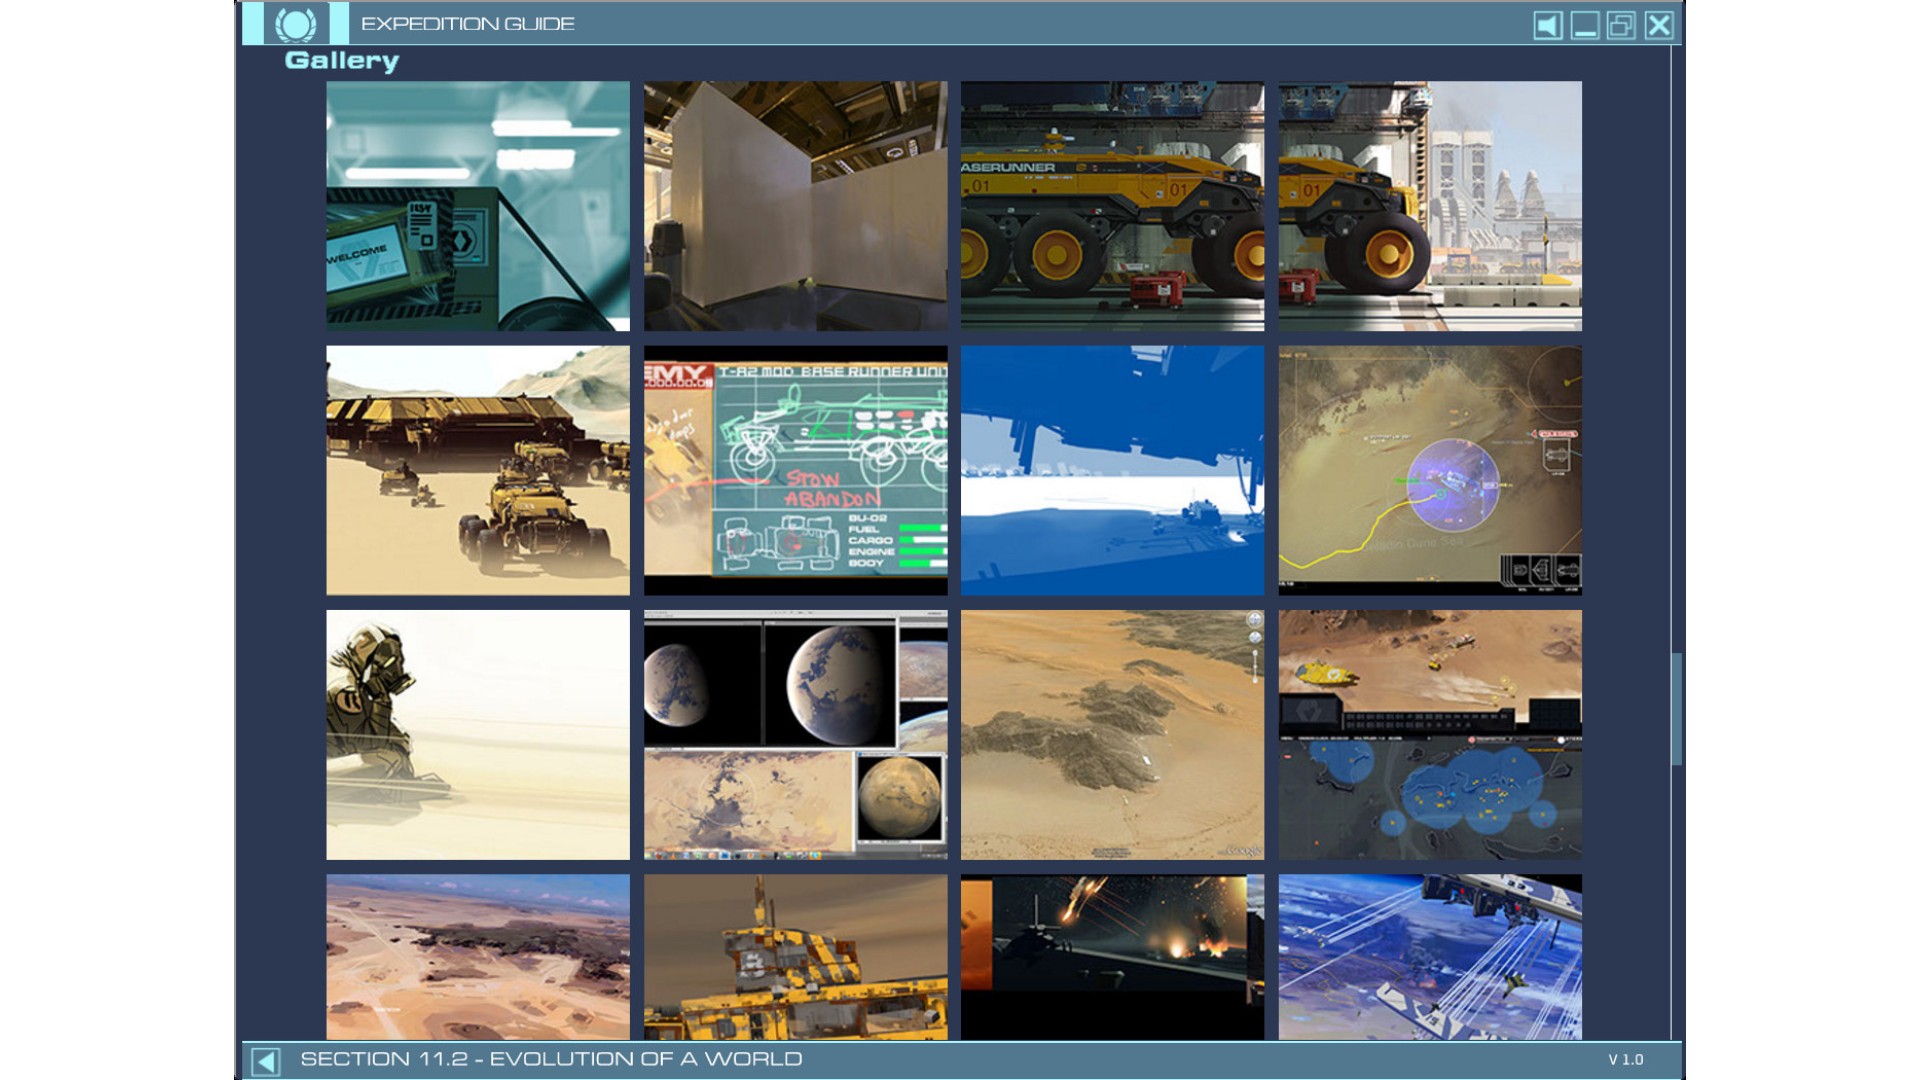1920x1080 pixels.
Task: Open the Welcome sign teal concept thumbnail
Action: [478, 206]
